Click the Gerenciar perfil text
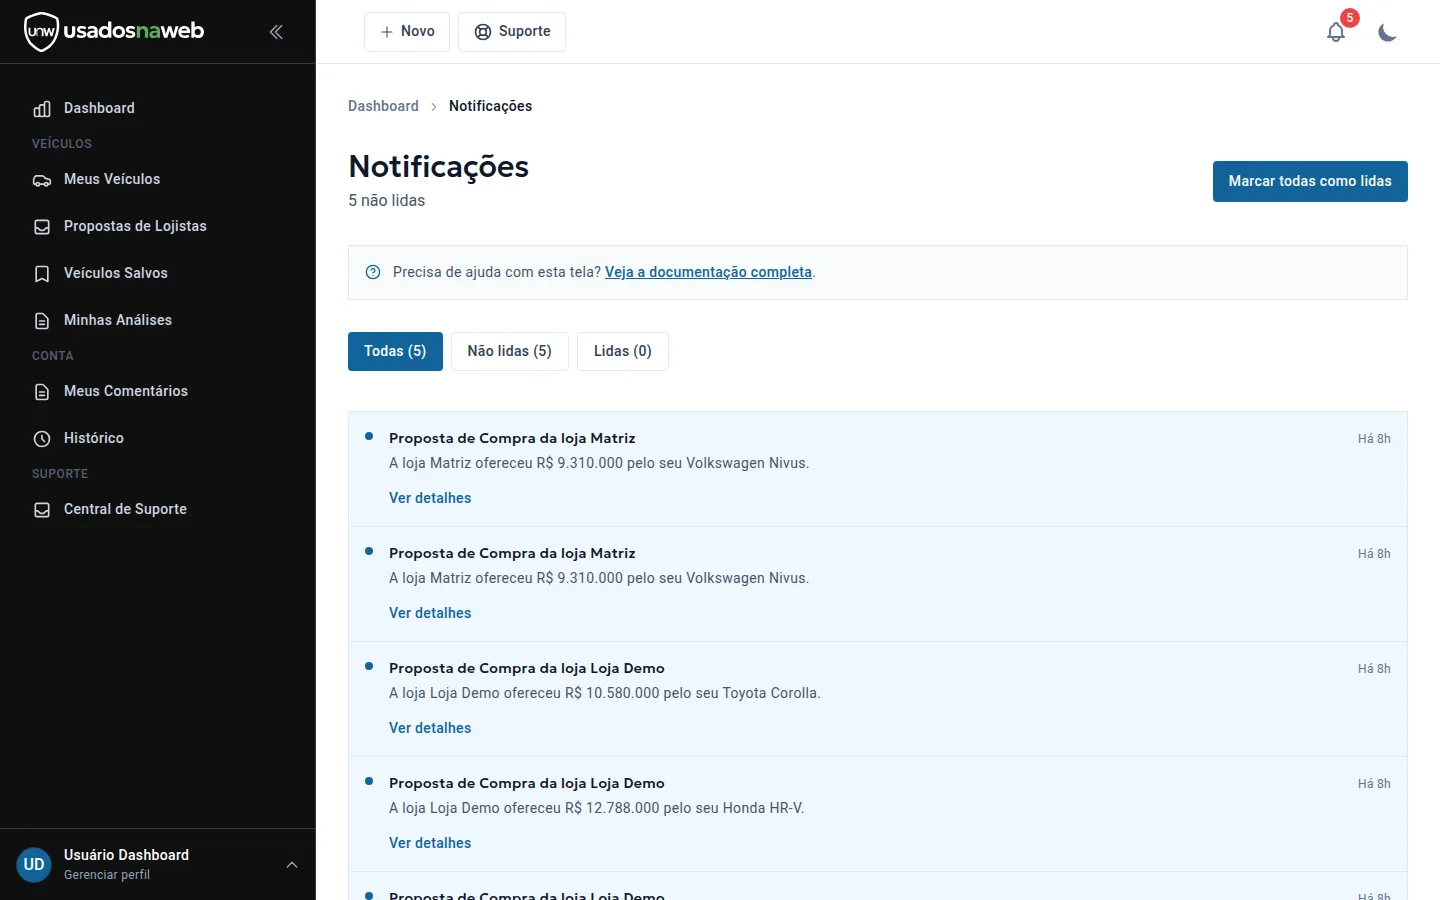 coord(107,875)
